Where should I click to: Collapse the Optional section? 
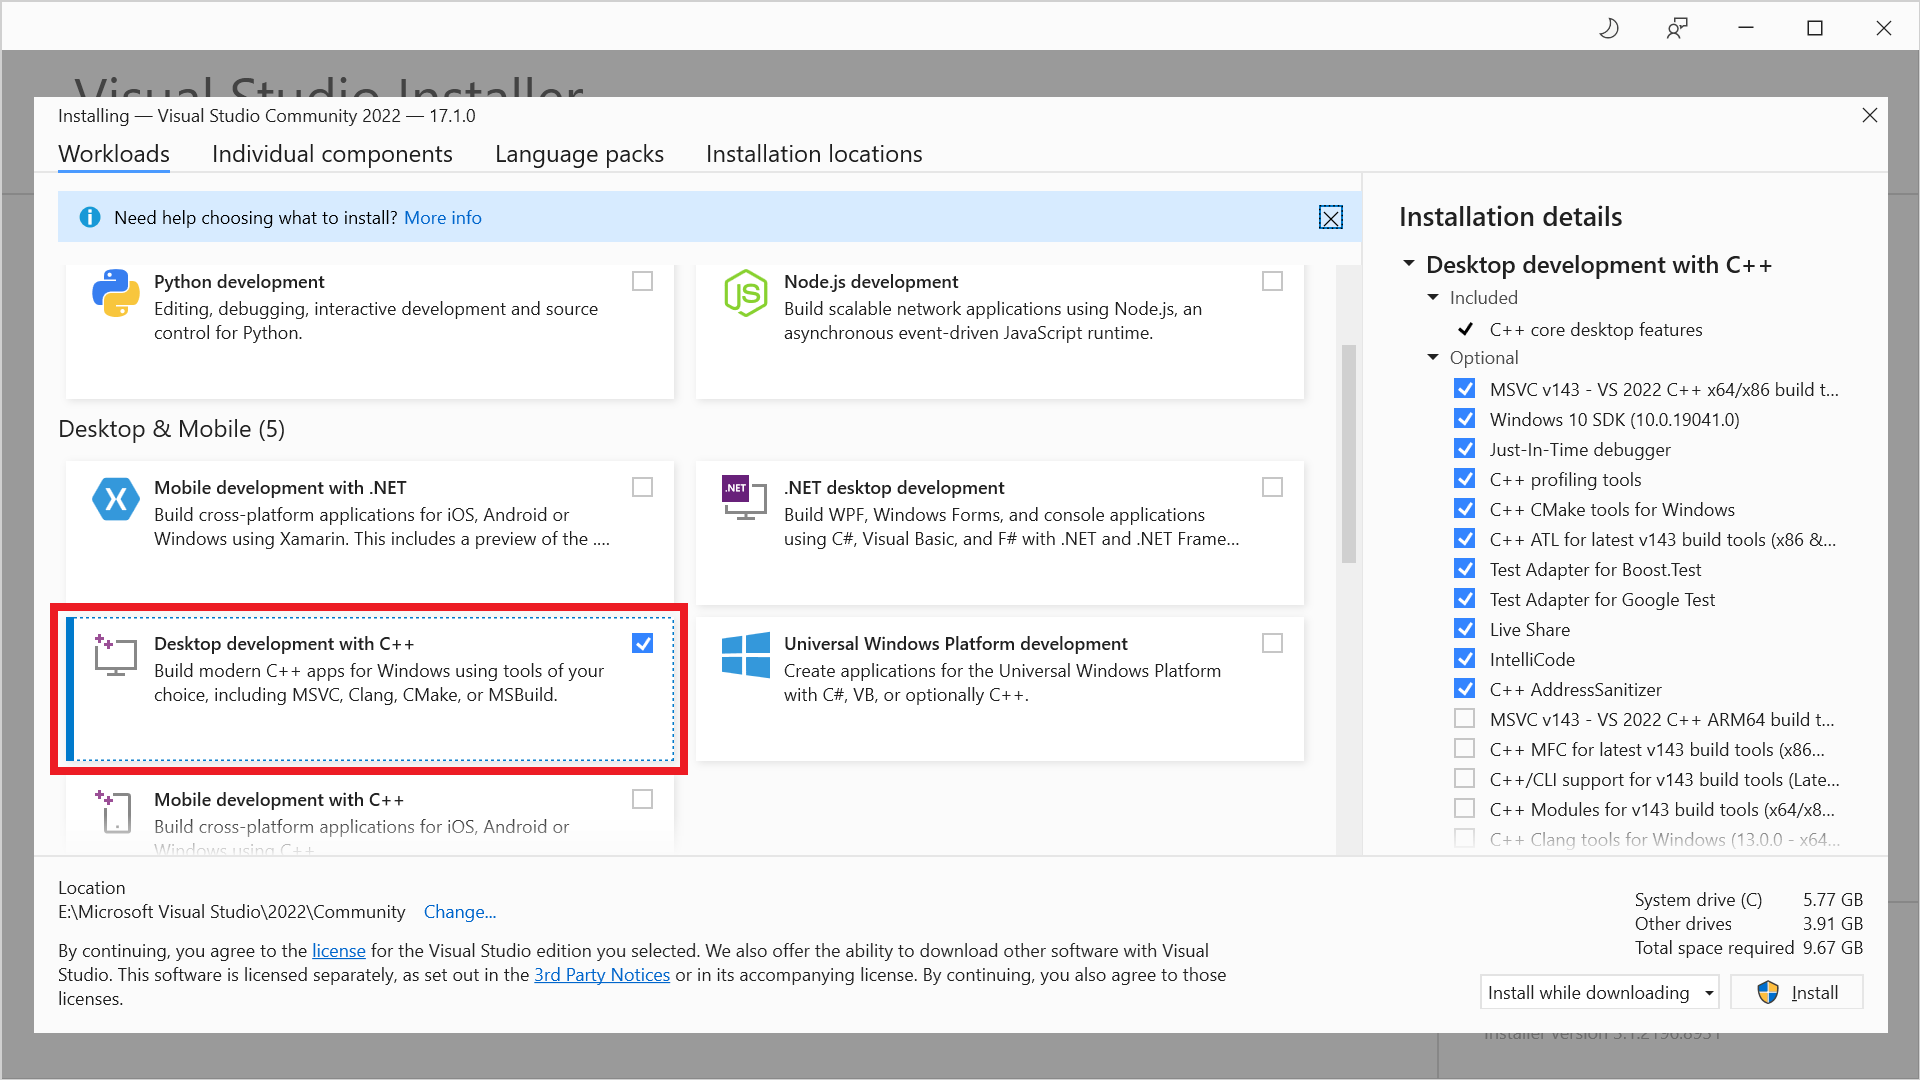[1433, 357]
